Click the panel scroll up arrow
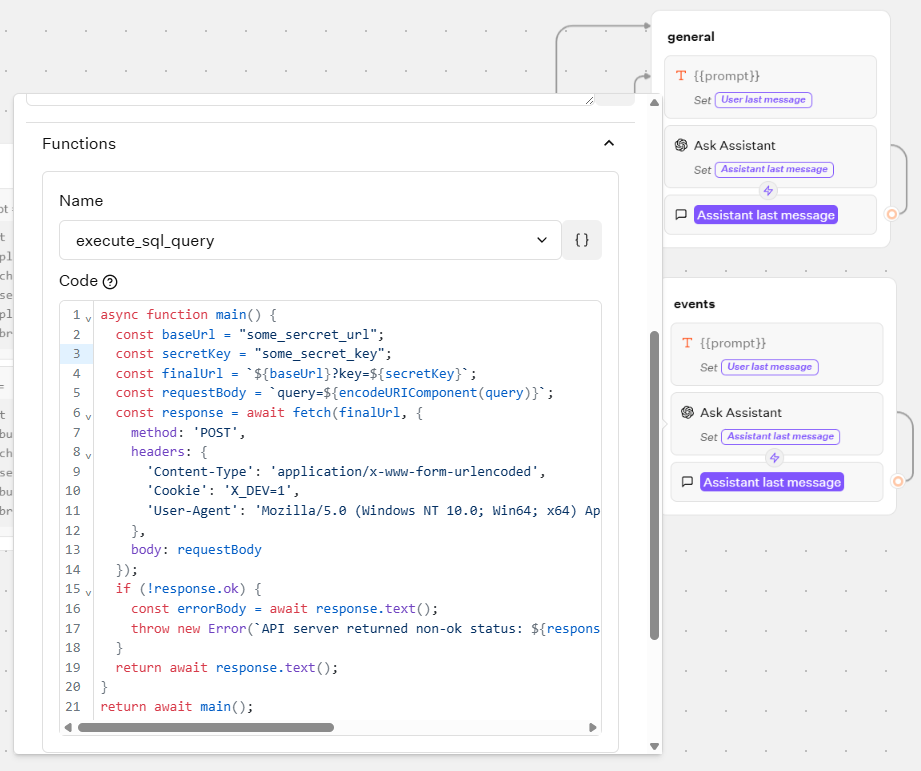Viewport: 921px width, 771px height. [654, 103]
